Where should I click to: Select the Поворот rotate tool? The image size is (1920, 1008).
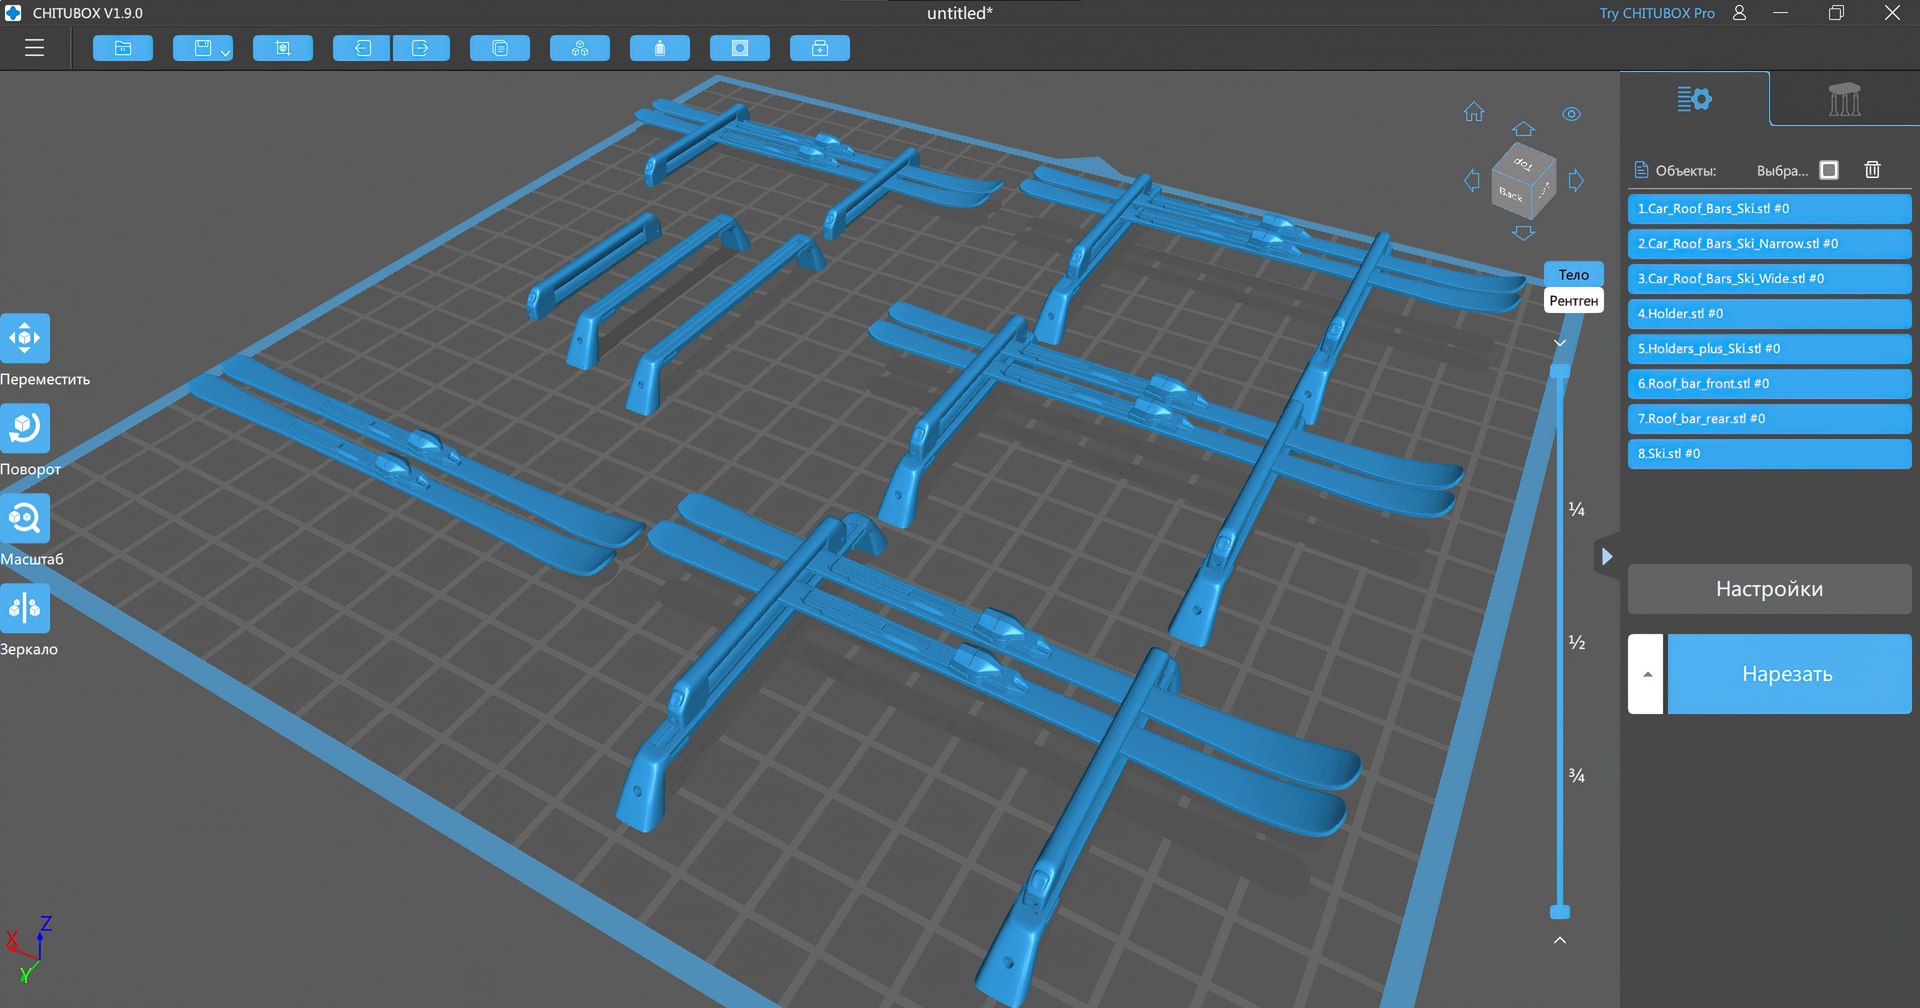25,428
